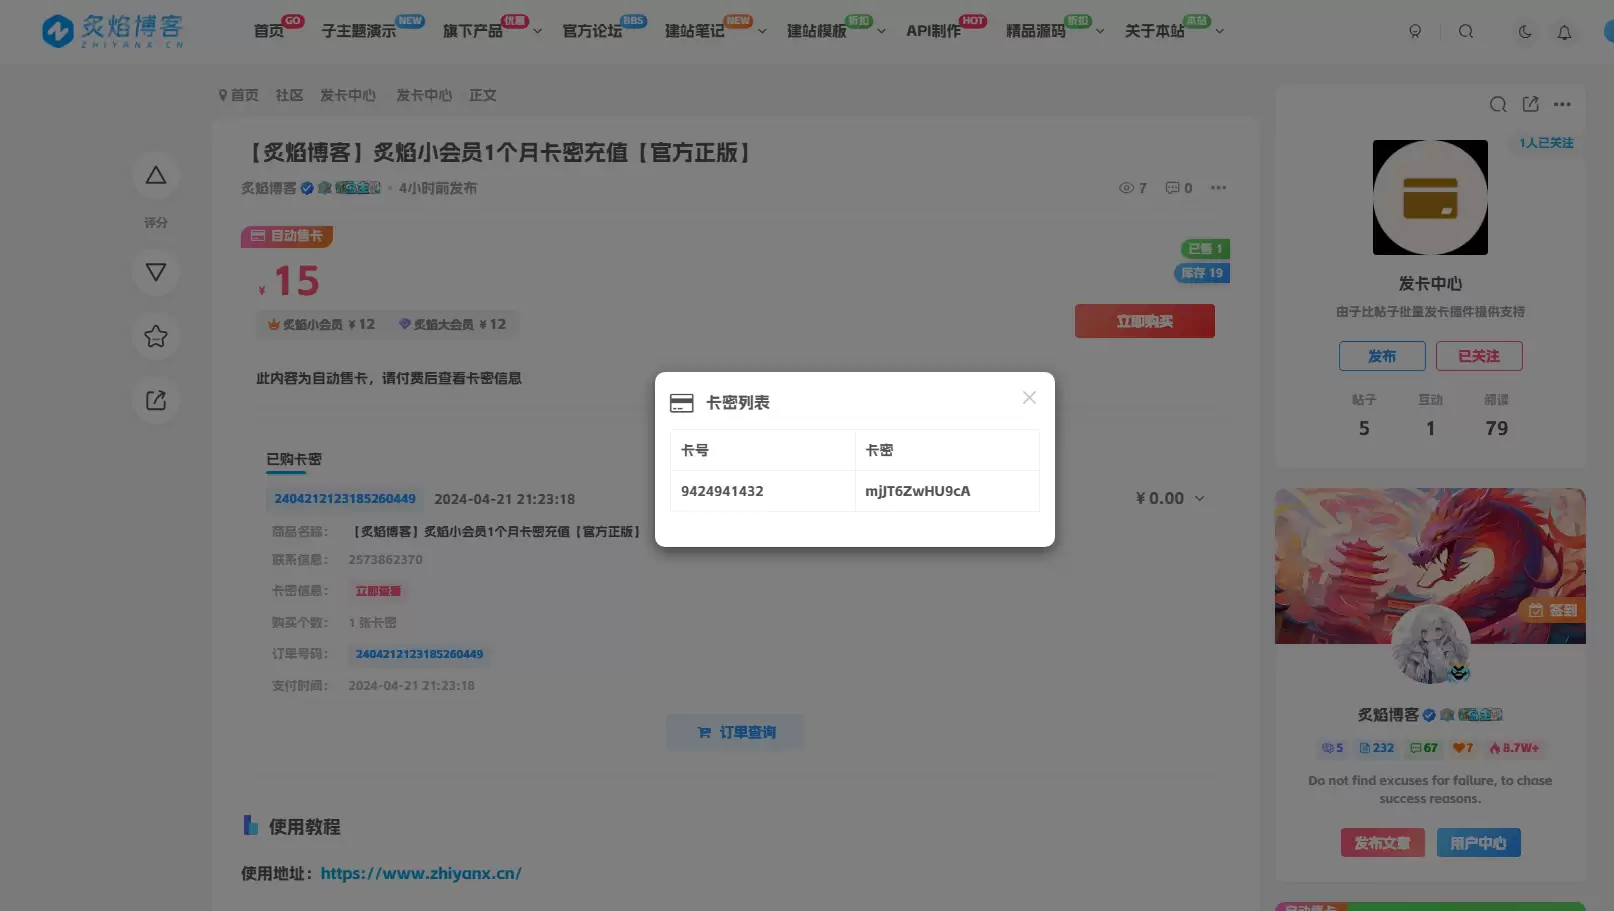Screen dimensions: 1614x911
Task: Open API制作 menu item
Action: coord(933,31)
